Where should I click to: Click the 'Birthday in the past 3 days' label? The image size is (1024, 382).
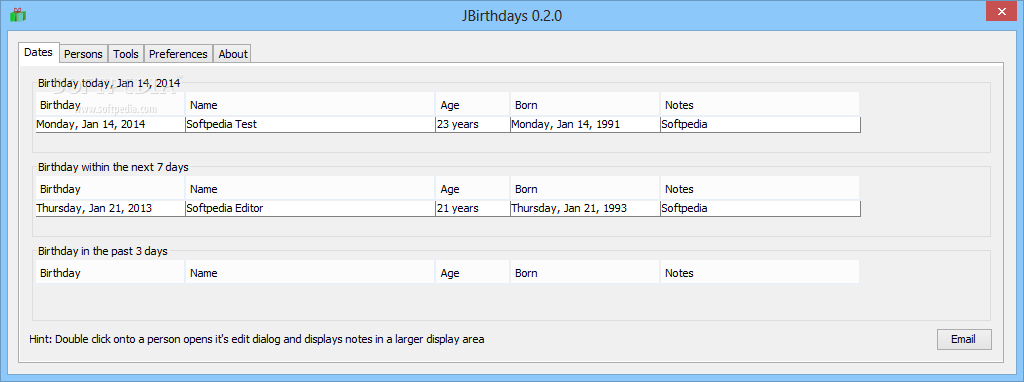(103, 251)
